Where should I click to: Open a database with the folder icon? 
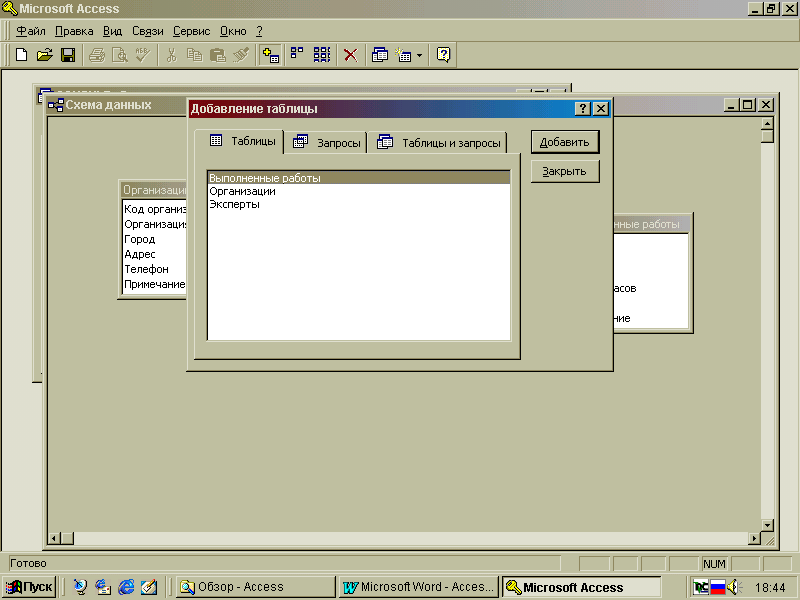point(45,55)
